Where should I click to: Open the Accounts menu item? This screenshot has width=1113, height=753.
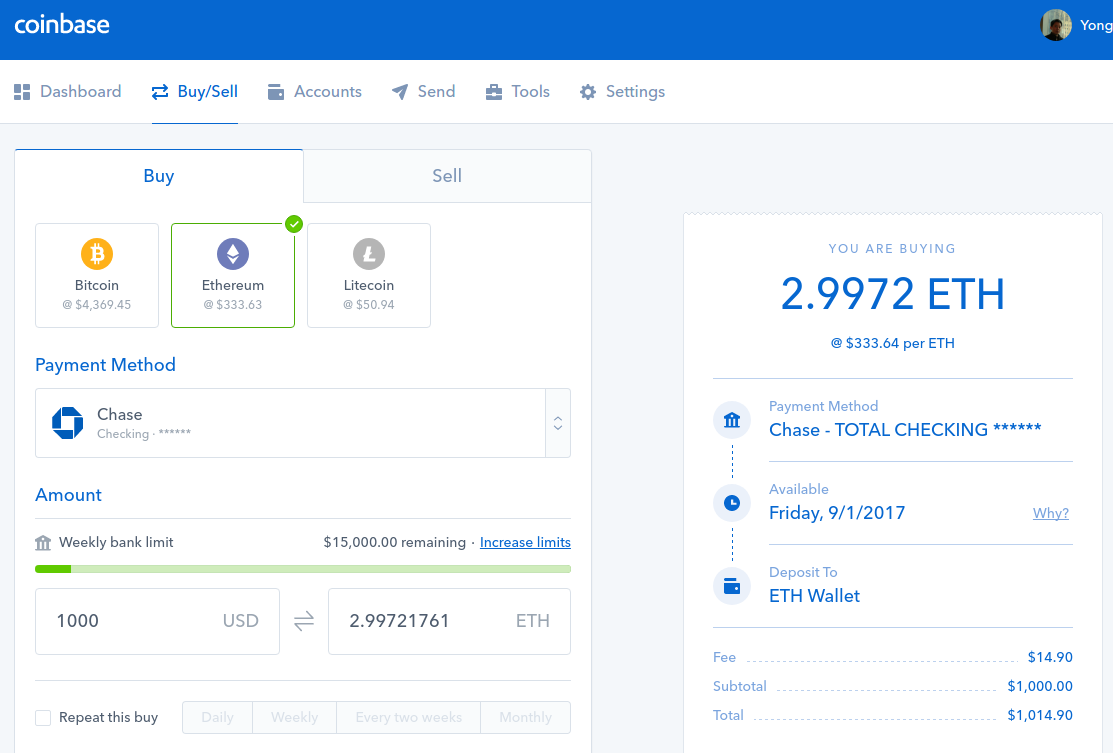pos(314,92)
